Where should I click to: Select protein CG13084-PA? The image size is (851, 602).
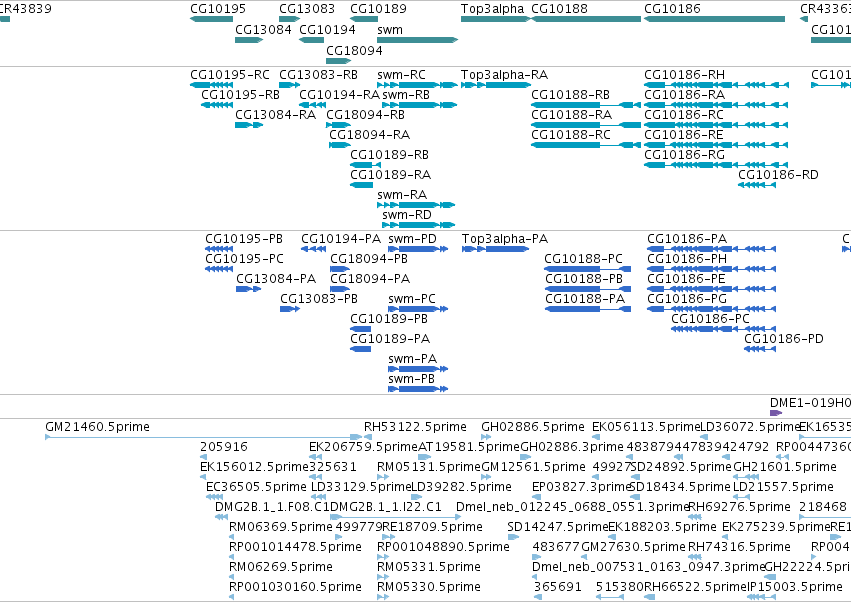[249, 289]
